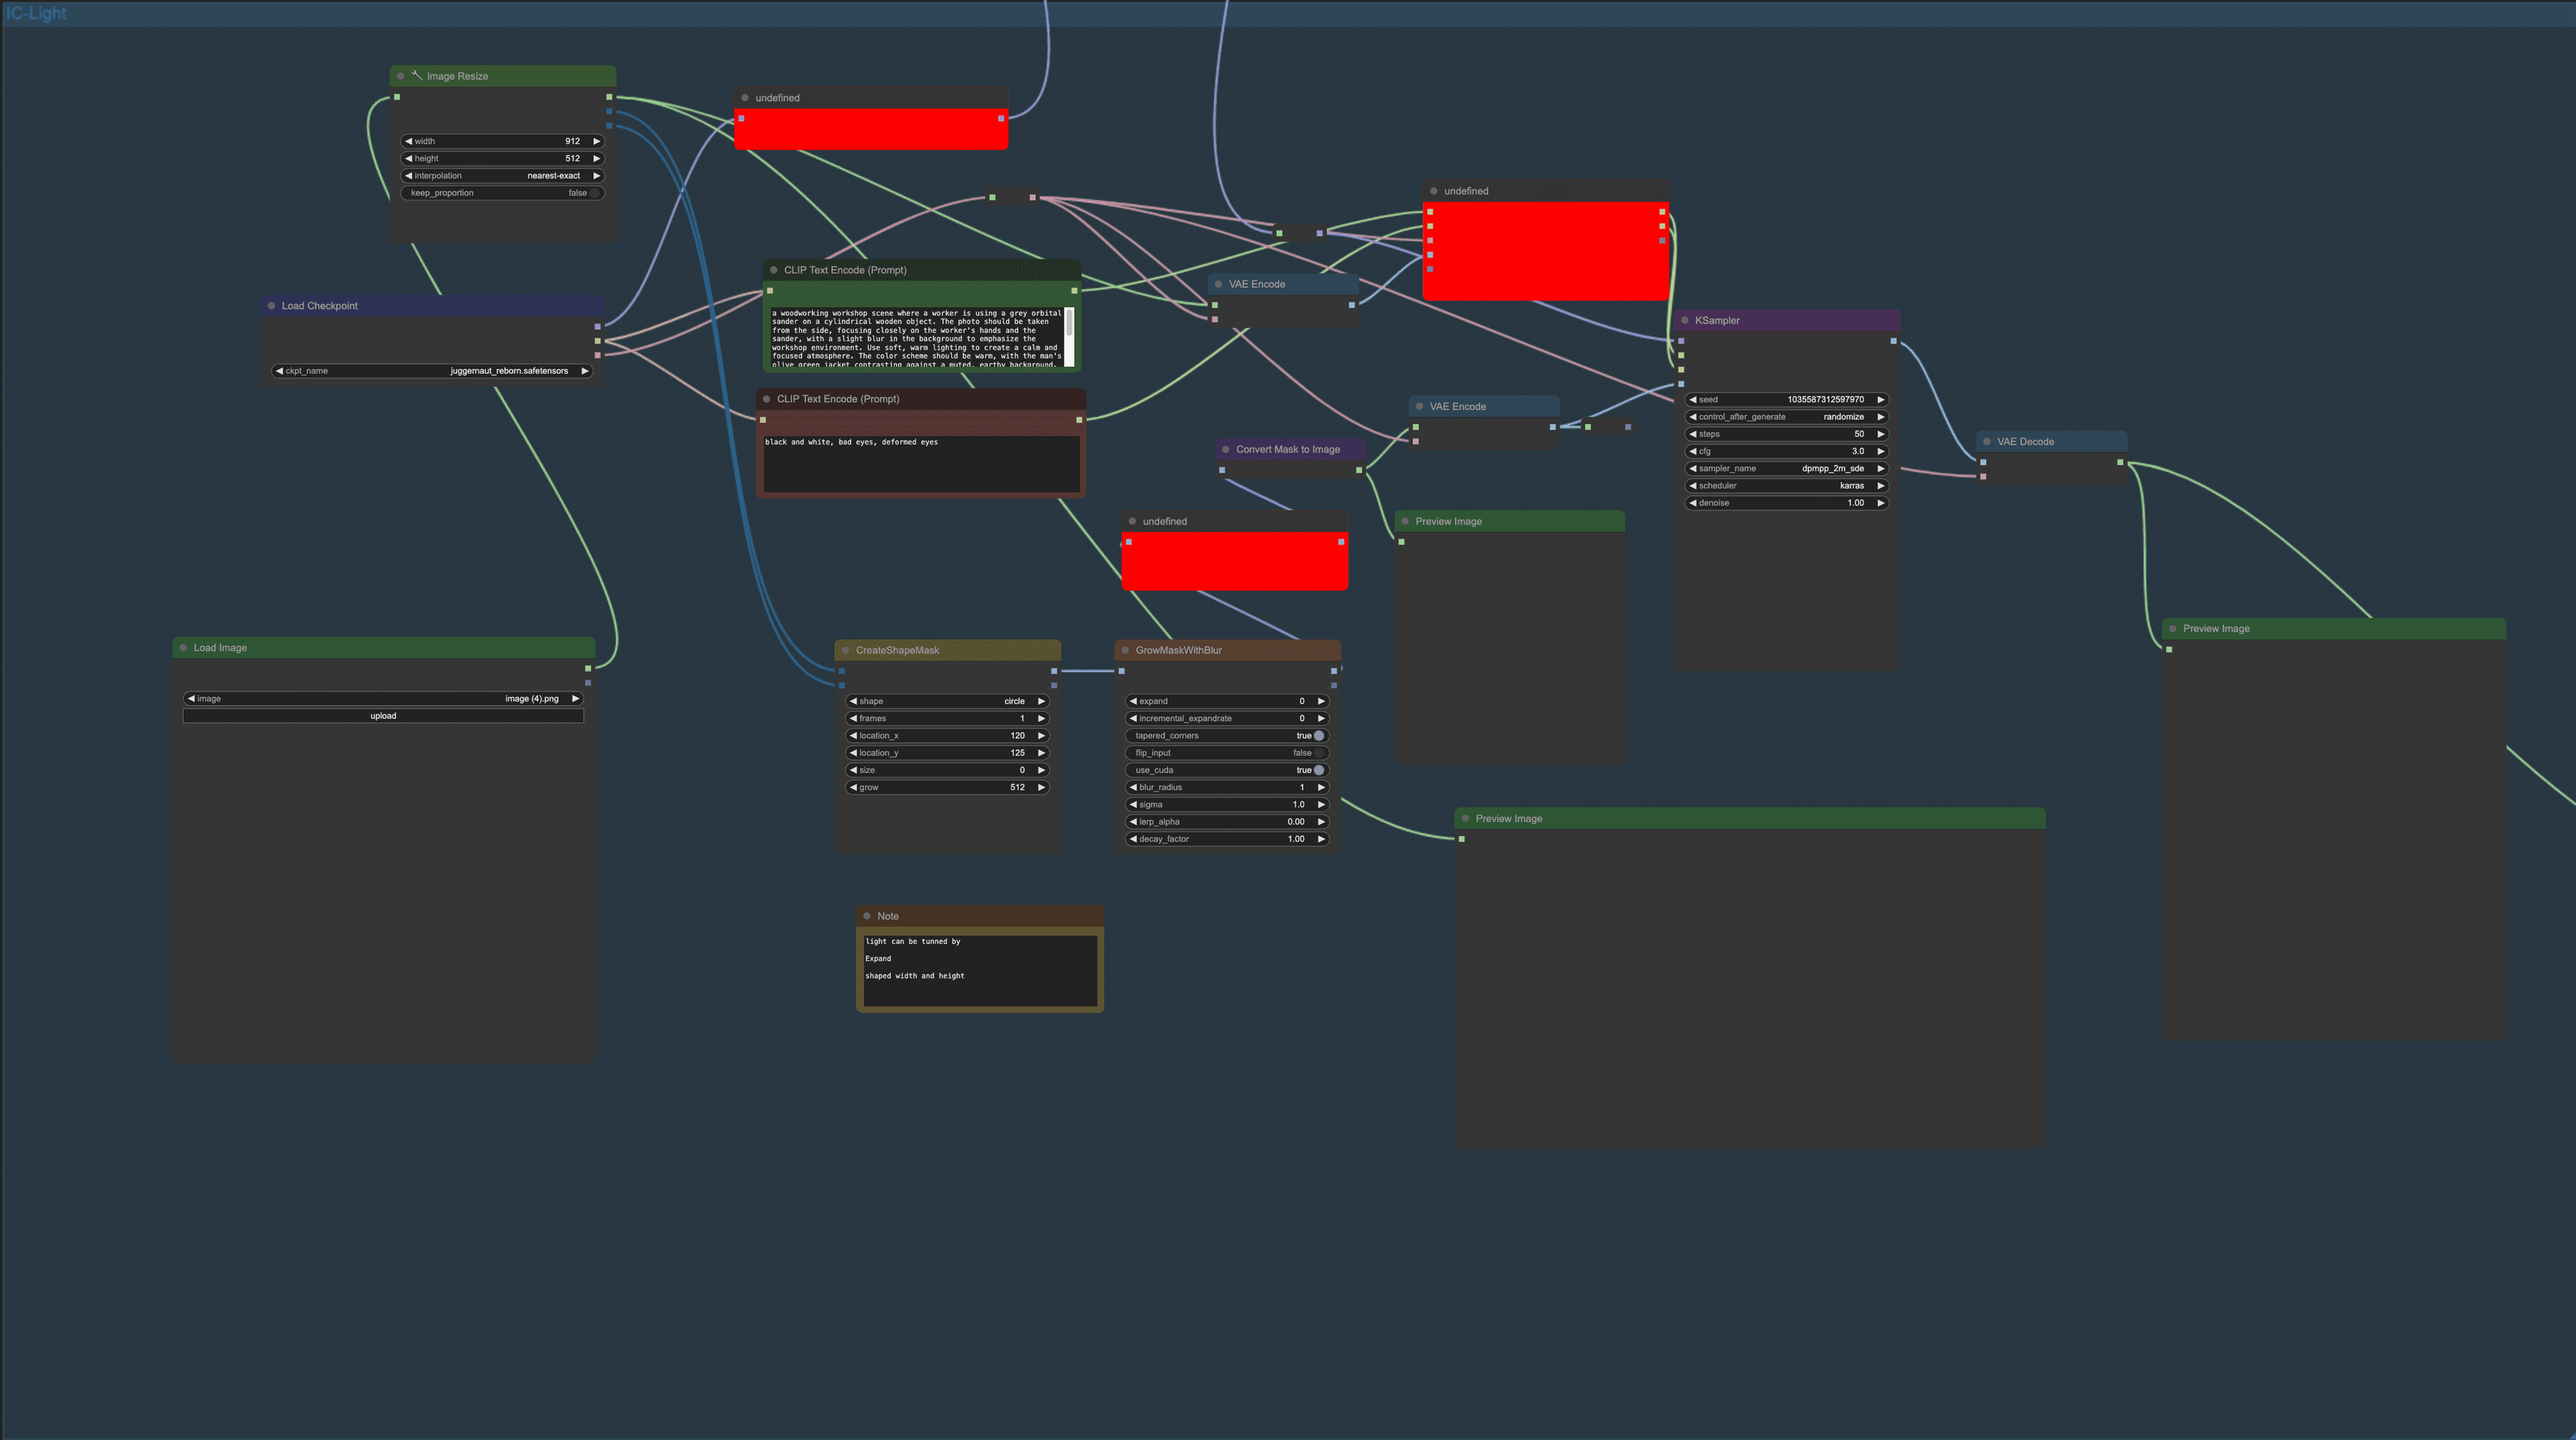Toggle tapered_corners off
The width and height of the screenshot is (2576, 1440).
point(1227,736)
